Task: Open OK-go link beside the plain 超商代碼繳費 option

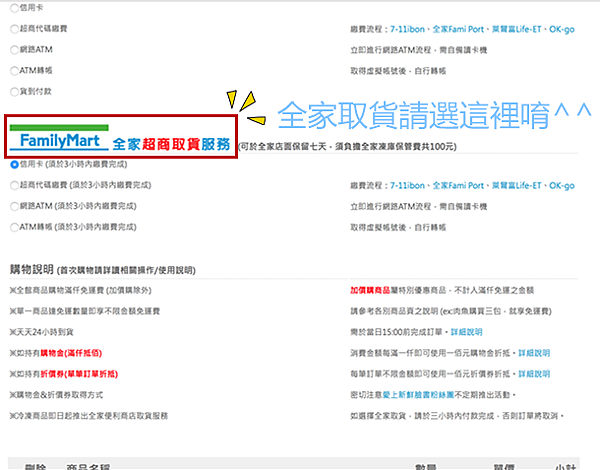Action: click(x=562, y=29)
